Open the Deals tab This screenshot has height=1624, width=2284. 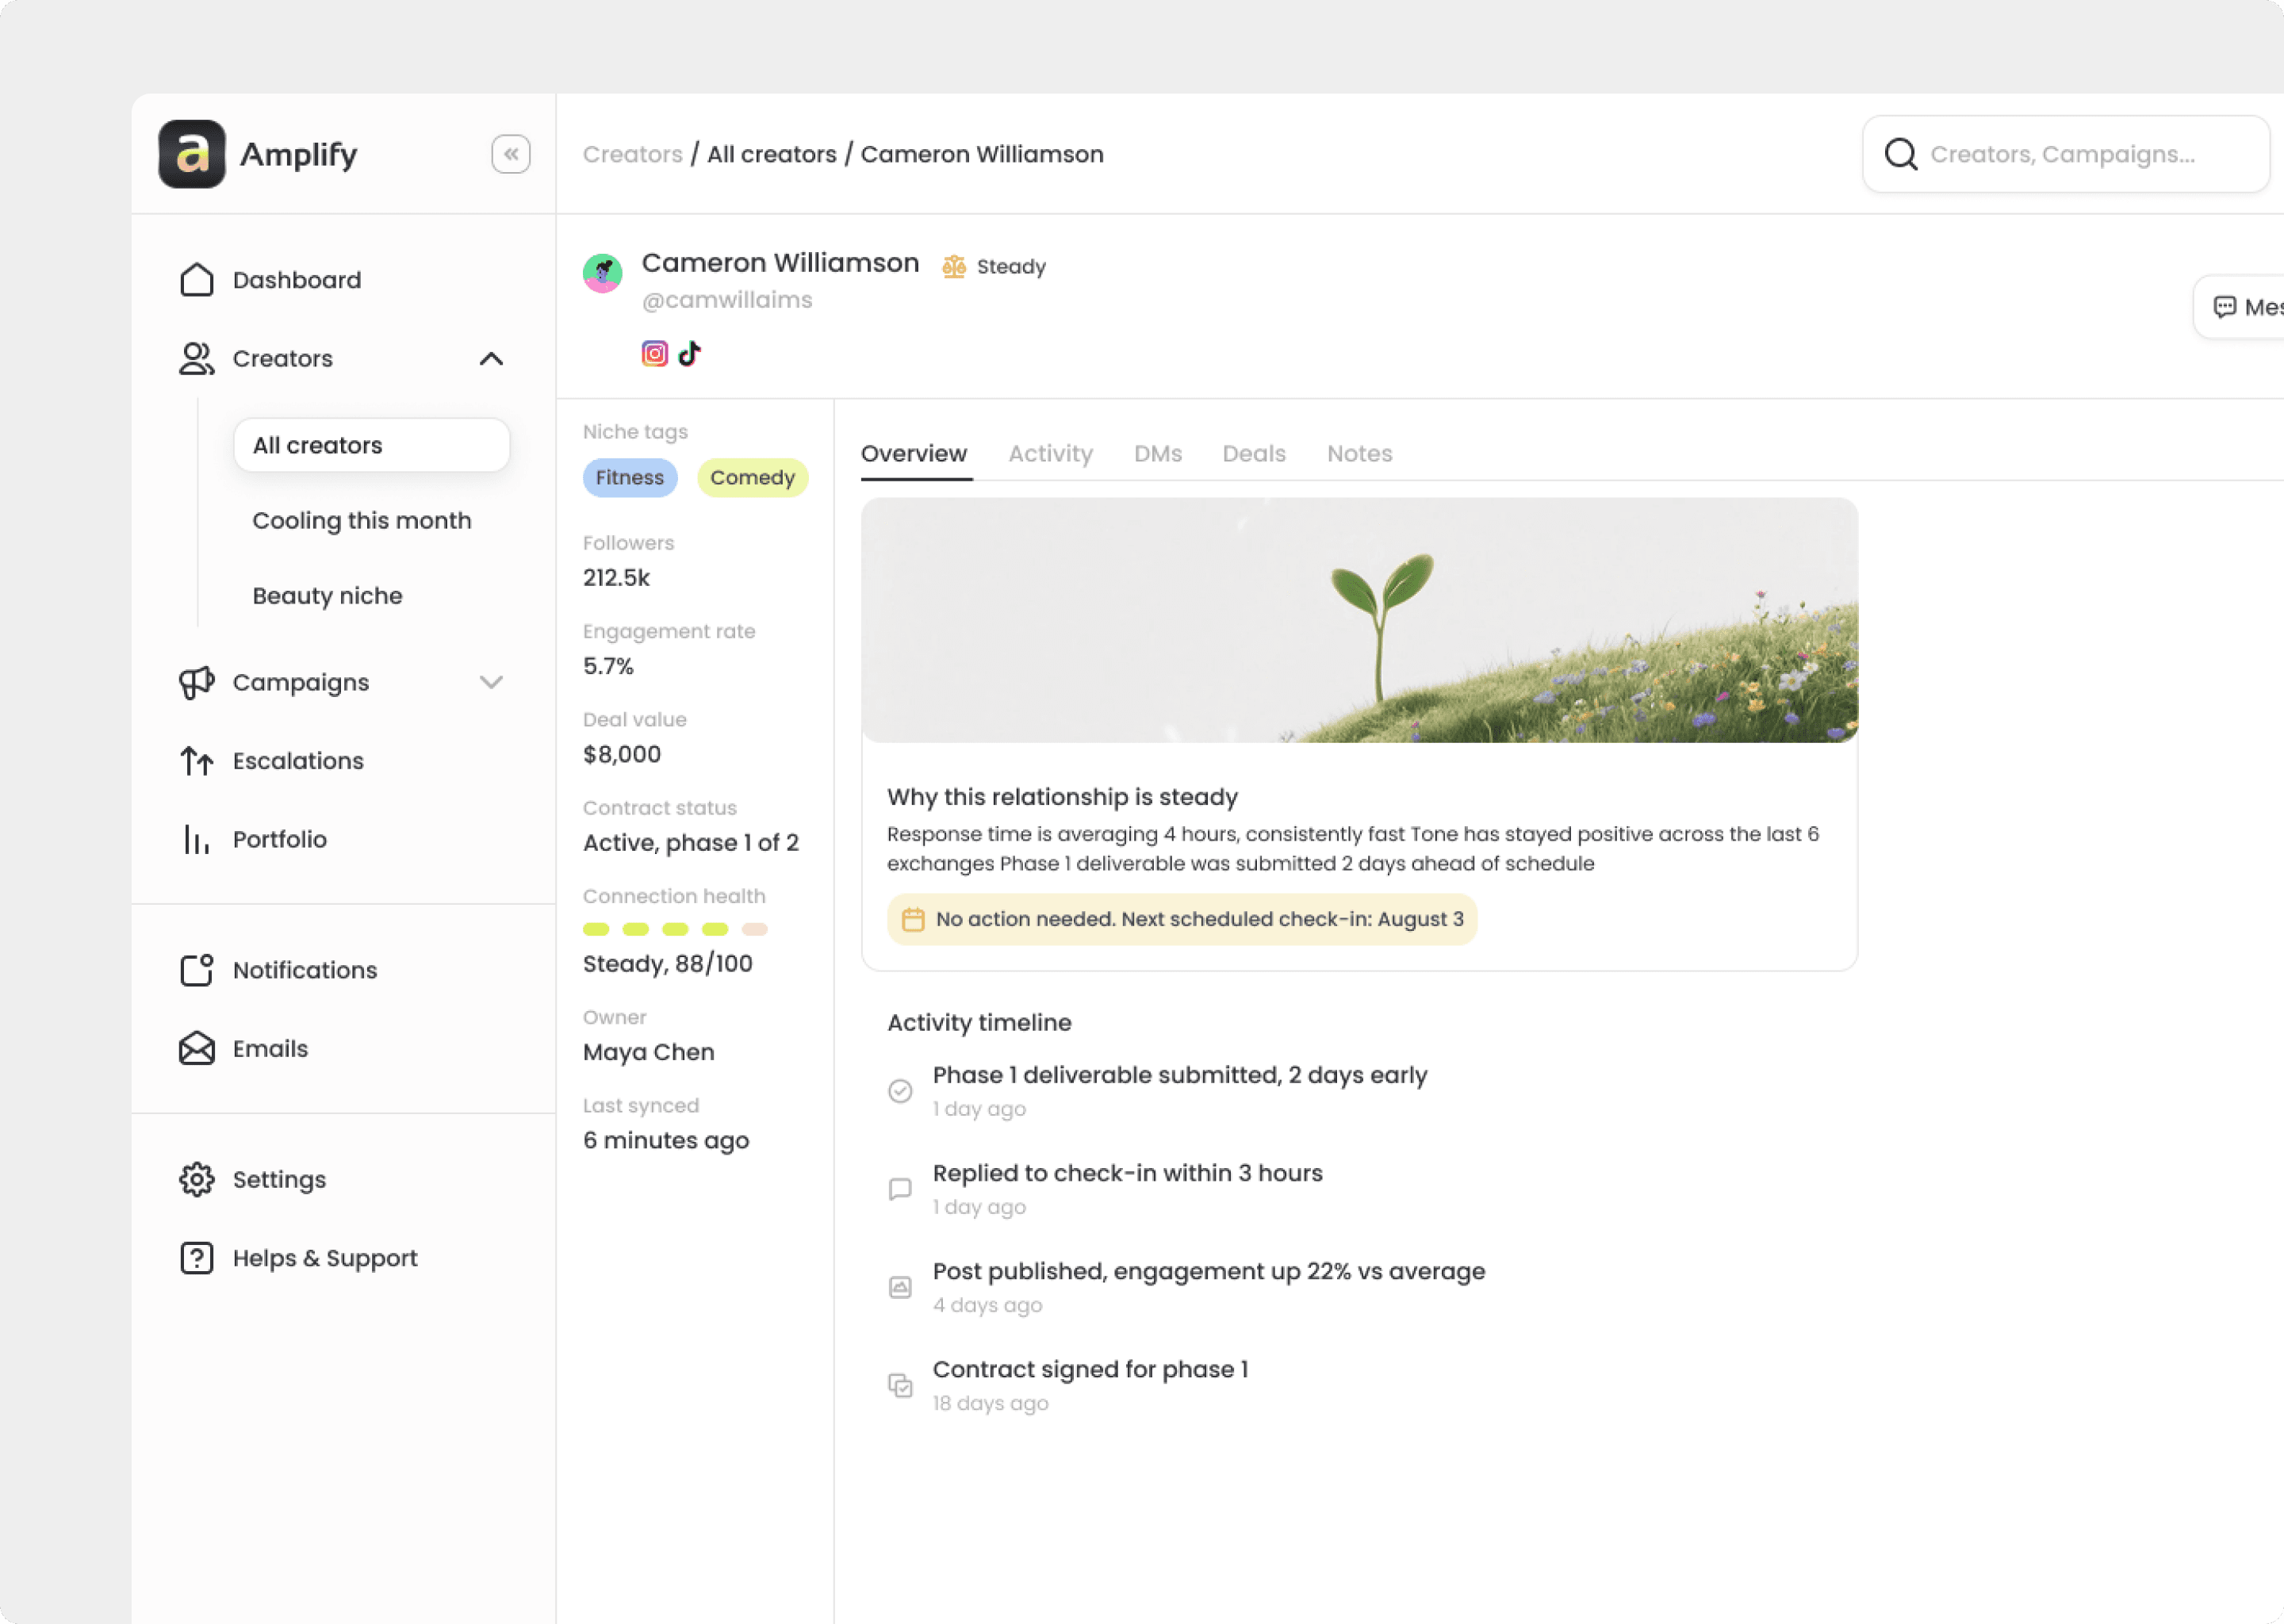pyautogui.click(x=1254, y=454)
